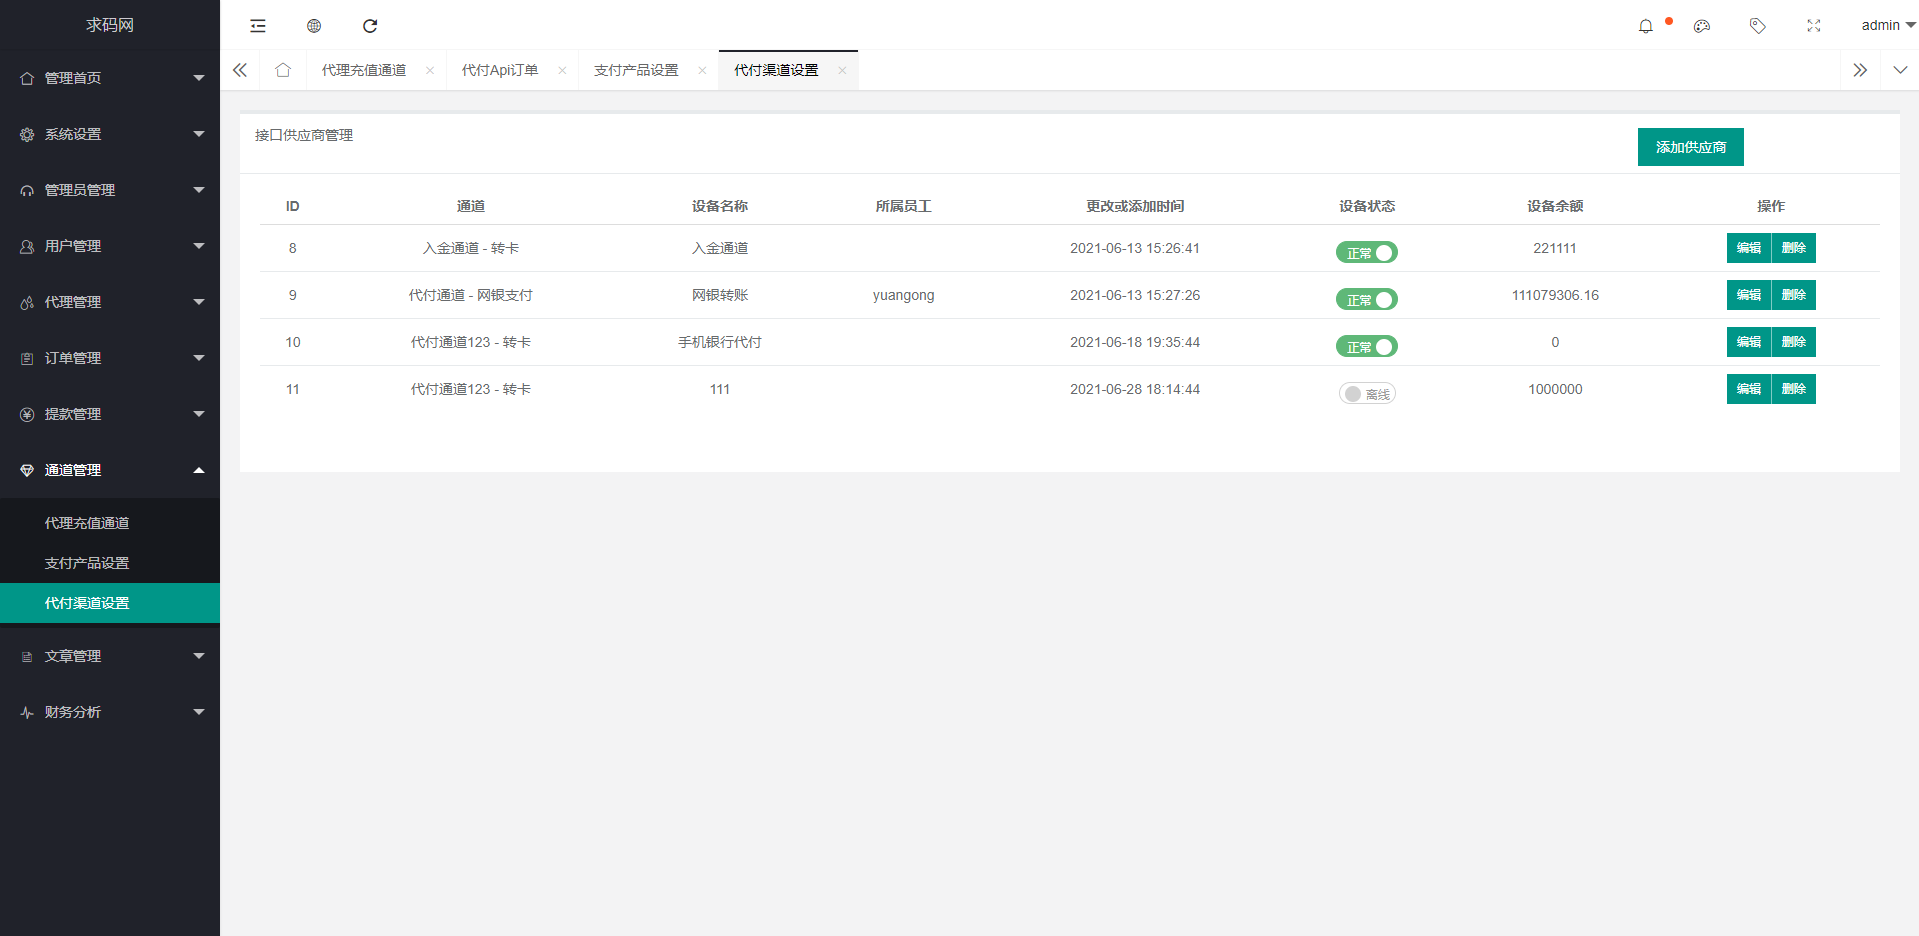Expand the 系统设置 sidebar menu
This screenshot has width=1919, height=936.
click(110, 134)
